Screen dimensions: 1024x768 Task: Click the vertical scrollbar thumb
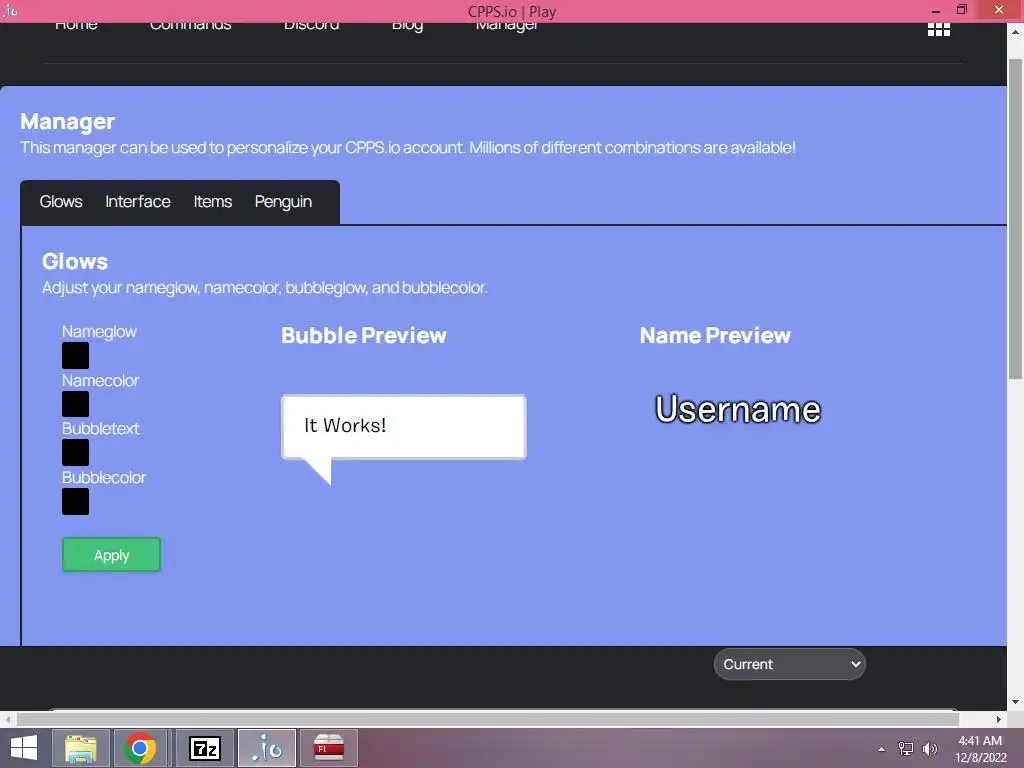click(x=1015, y=219)
